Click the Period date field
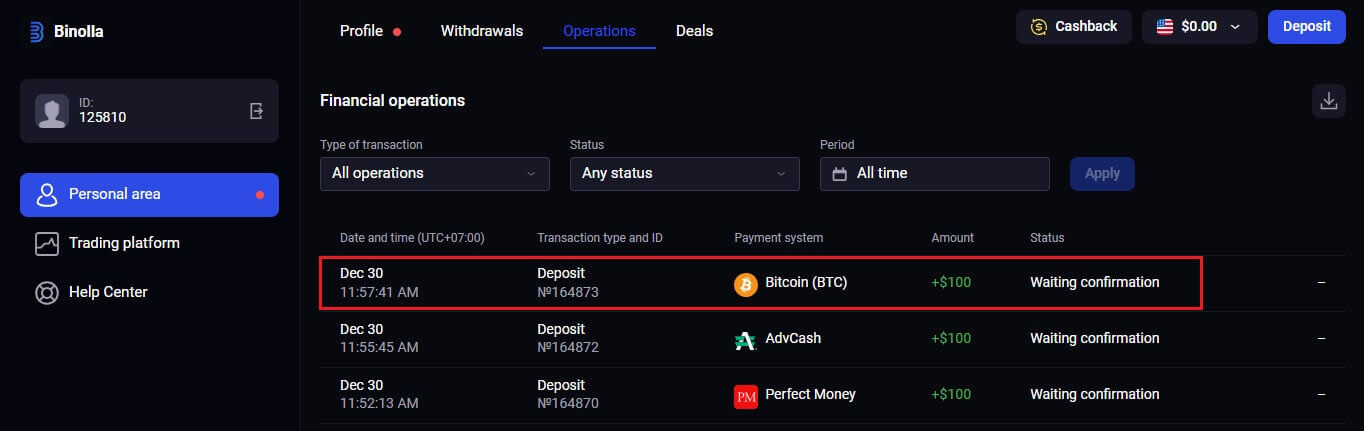The height and width of the screenshot is (431, 1364). pos(934,174)
